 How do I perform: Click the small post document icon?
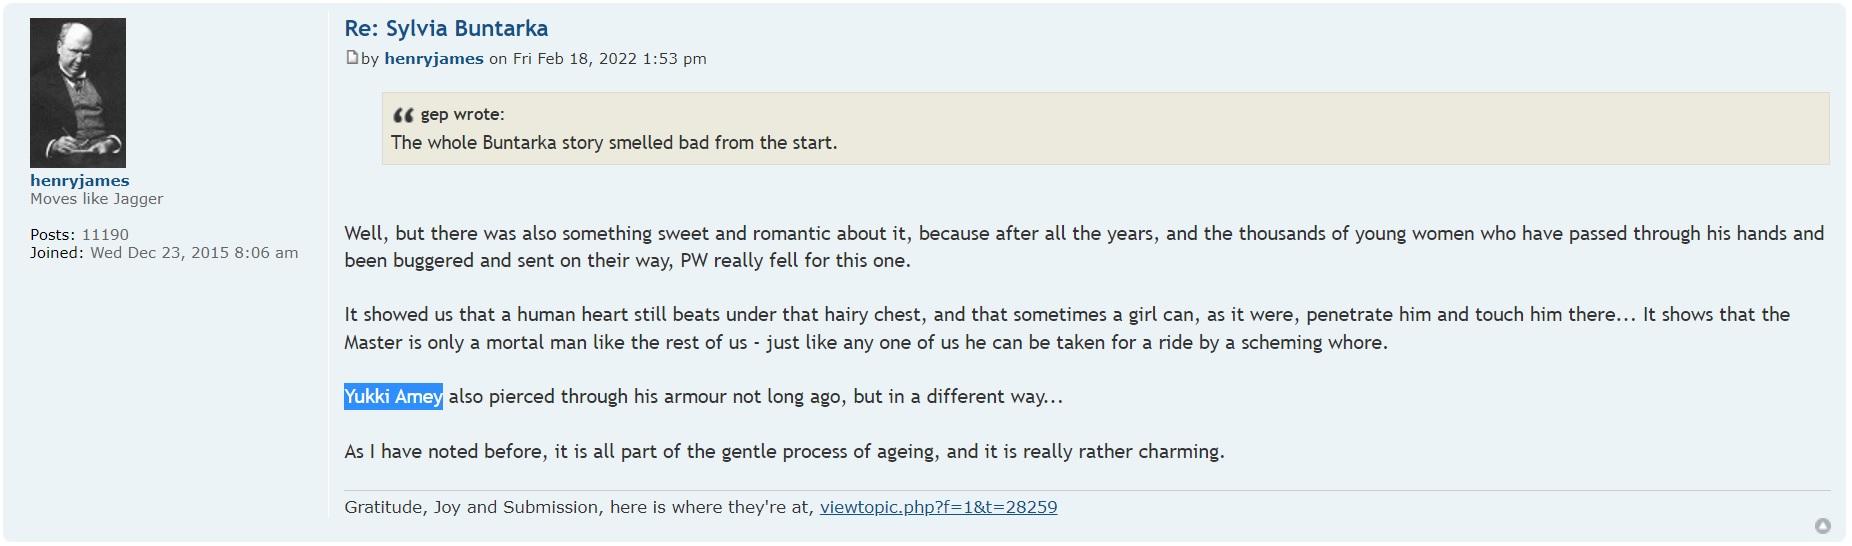click(x=352, y=58)
